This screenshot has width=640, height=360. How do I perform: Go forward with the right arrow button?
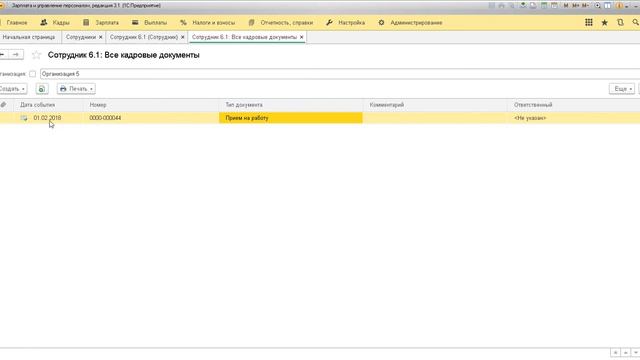(x=16, y=54)
